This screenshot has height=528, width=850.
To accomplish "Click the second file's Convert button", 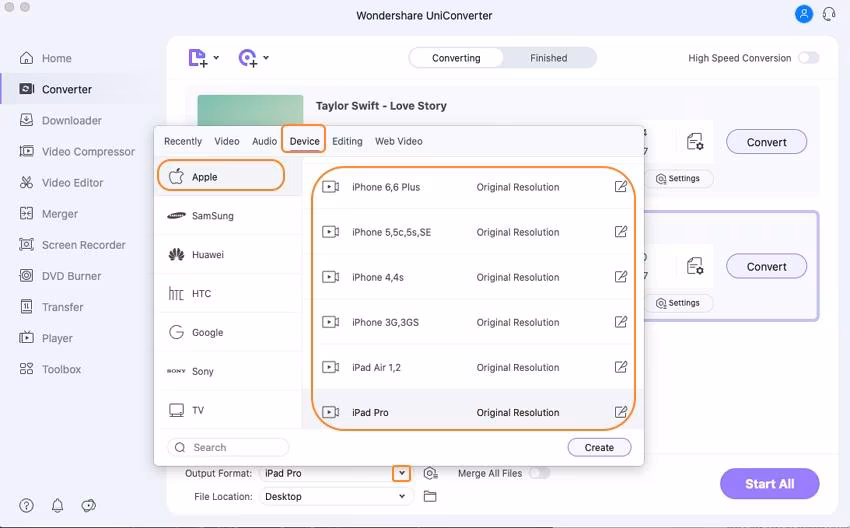I will [766, 266].
